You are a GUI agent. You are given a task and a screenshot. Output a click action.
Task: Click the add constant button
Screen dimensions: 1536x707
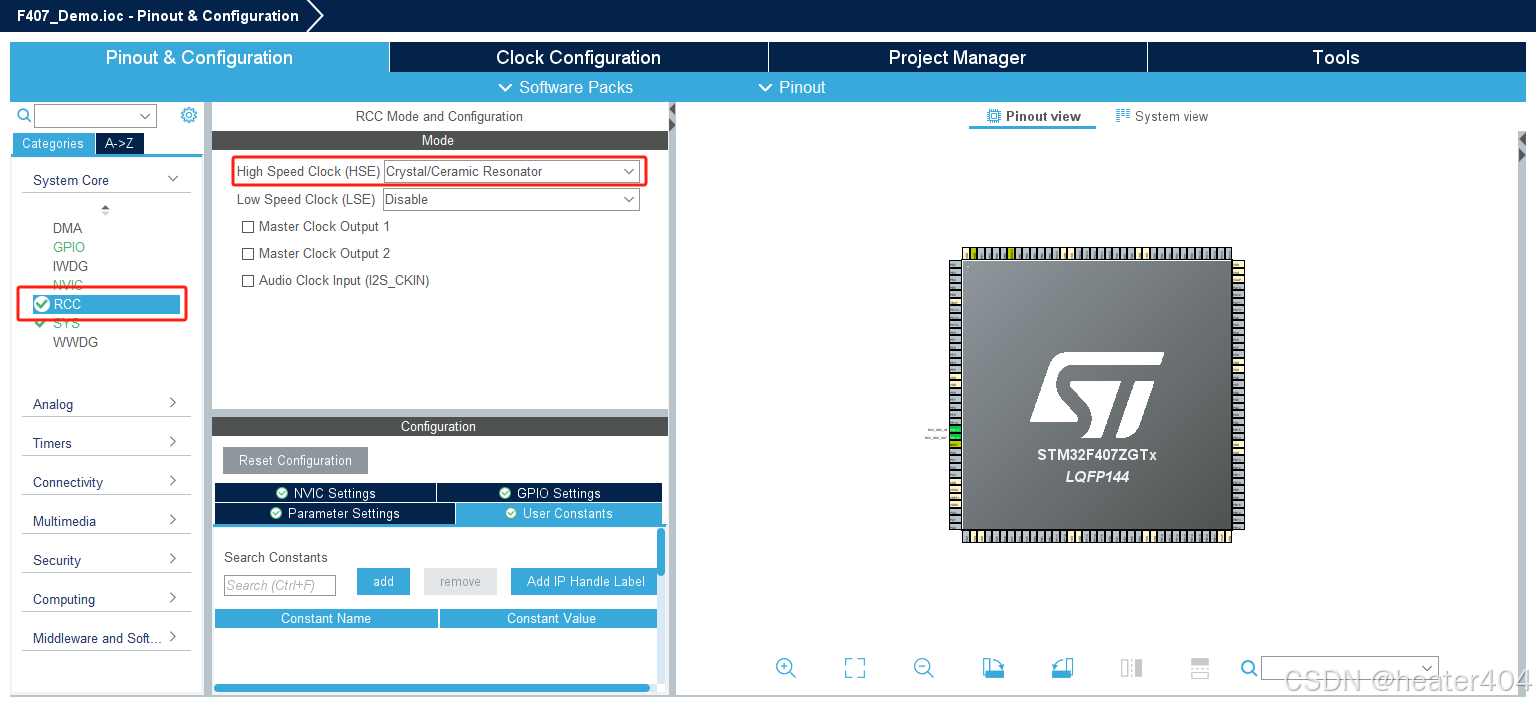click(x=383, y=581)
